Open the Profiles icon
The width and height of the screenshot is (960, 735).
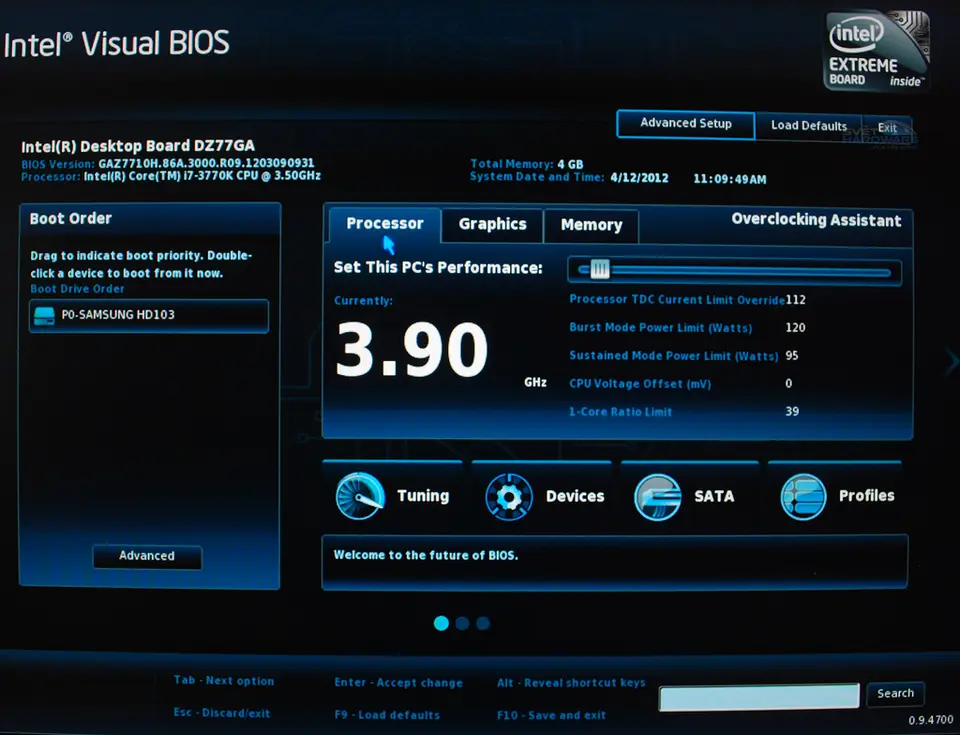point(804,496)
